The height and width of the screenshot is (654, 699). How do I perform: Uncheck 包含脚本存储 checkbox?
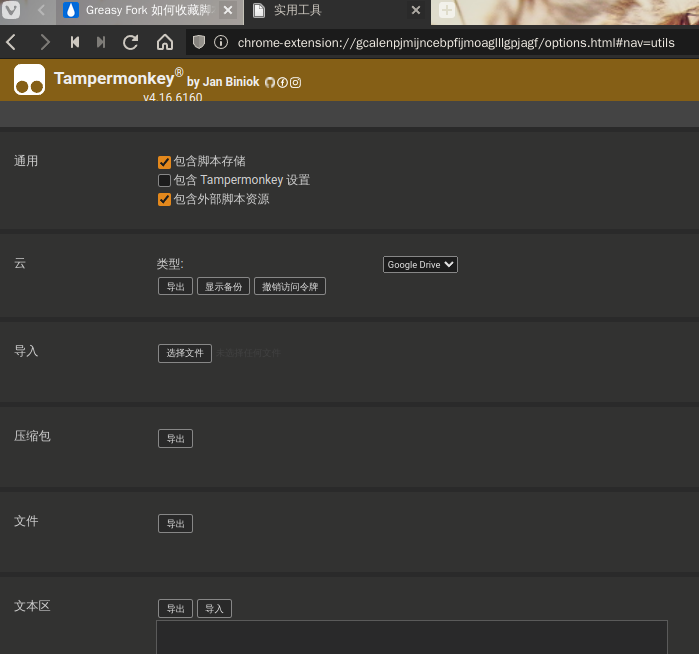click(165, 161)
